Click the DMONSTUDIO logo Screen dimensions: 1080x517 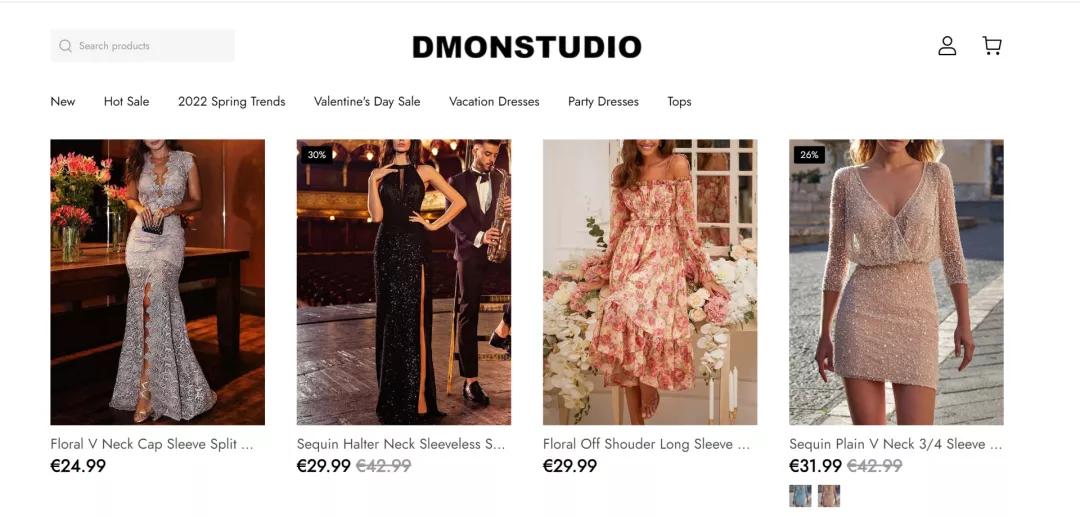point(527,47)
